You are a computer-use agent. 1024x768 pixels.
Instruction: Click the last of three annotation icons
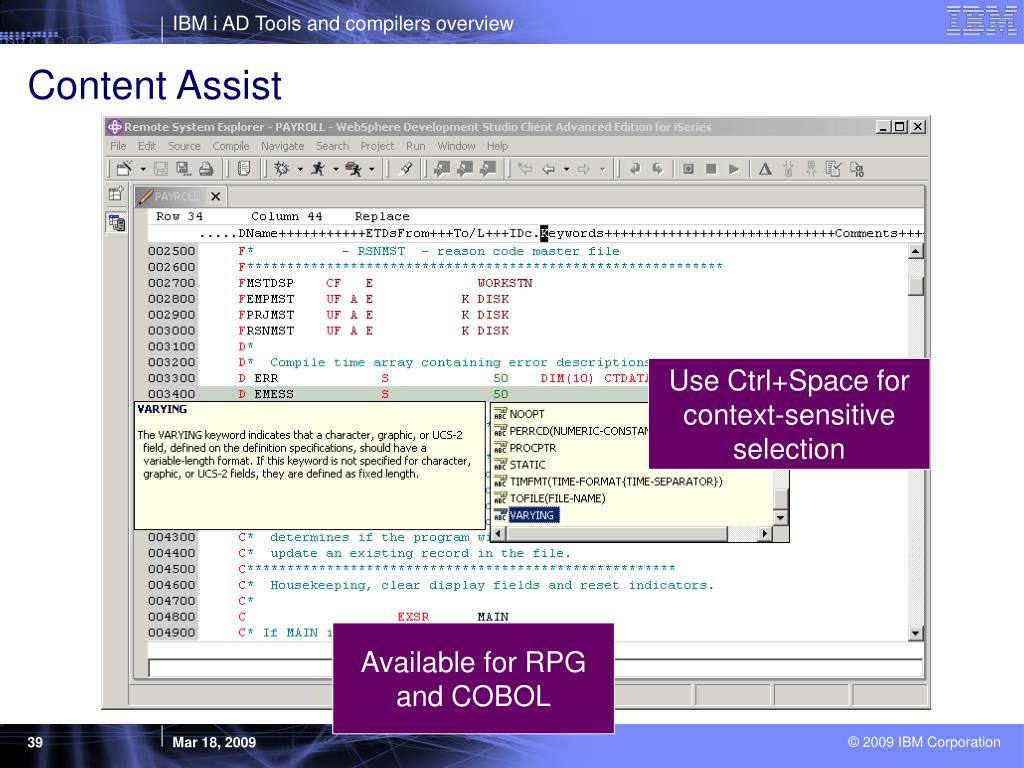point(488,169)
